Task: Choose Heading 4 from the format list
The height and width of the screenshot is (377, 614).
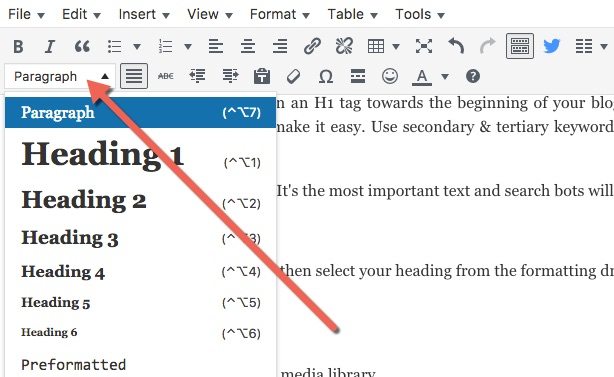Action: [141, 272]
